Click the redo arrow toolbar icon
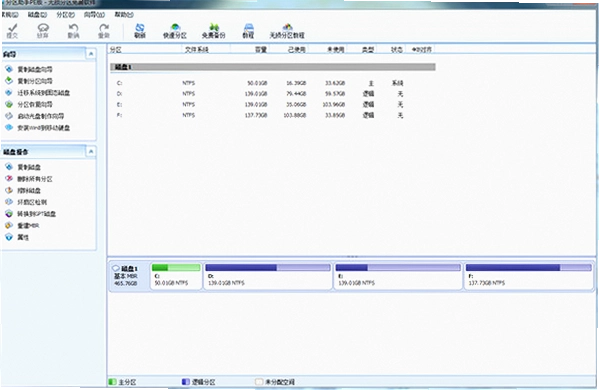The width and height of the screenshot is (599, 390). click(x=104, y=31)
